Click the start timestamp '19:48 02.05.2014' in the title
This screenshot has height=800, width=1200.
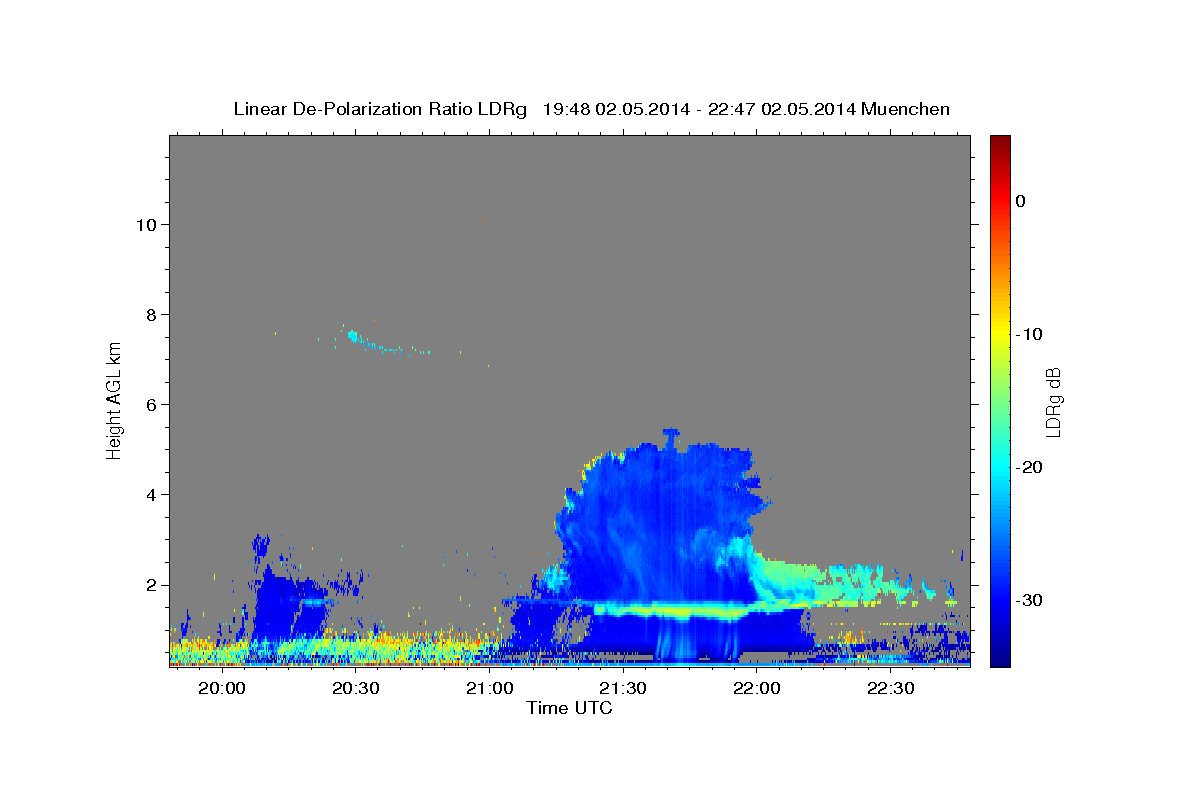click(615, 109)
